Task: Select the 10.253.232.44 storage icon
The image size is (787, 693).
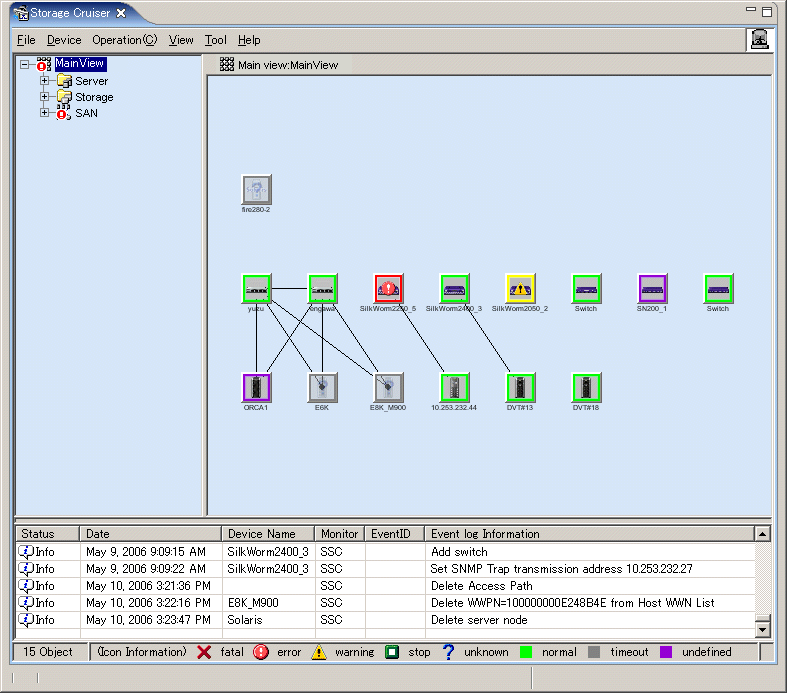Action: [454, 387]
